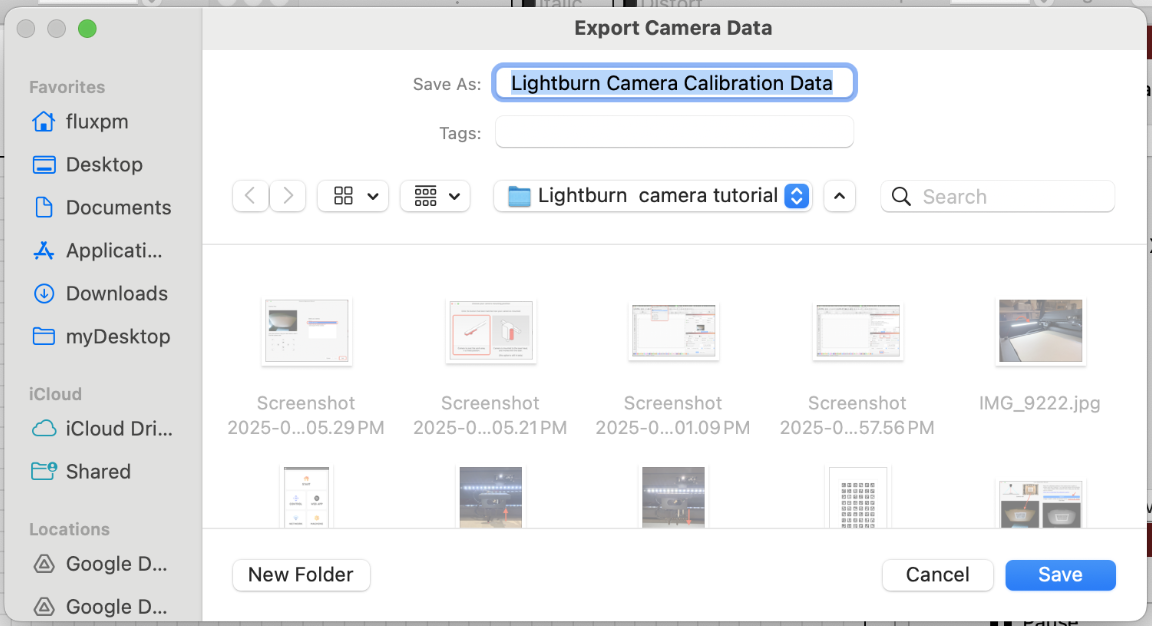Select Shared under iCloud
Image resolution: width=1152 pixels, height=626 pixels.
(x=82, y=471)
